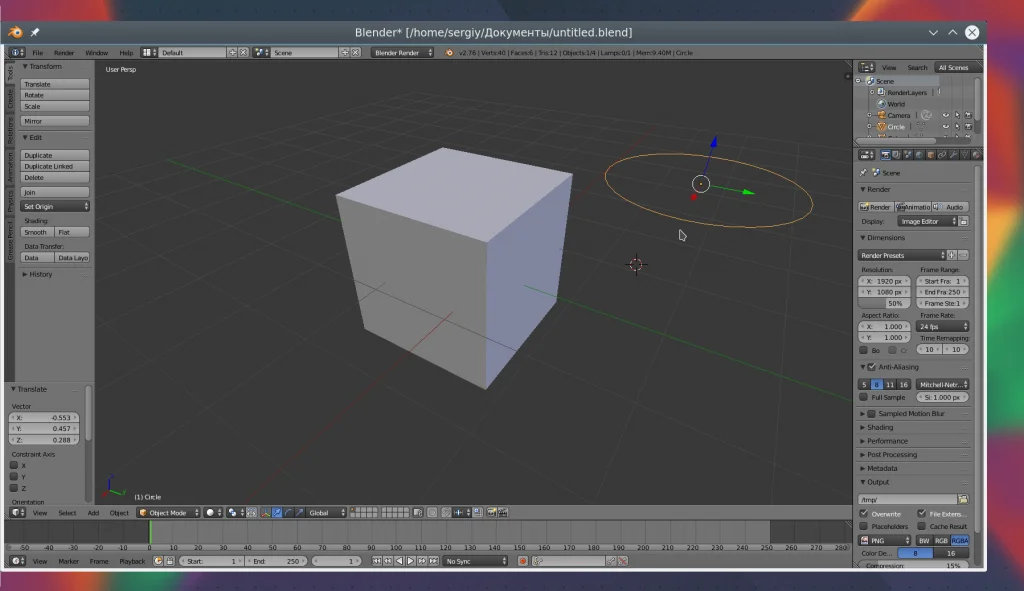
Task: Open the Object Mode dropdown
Action: 168,513
